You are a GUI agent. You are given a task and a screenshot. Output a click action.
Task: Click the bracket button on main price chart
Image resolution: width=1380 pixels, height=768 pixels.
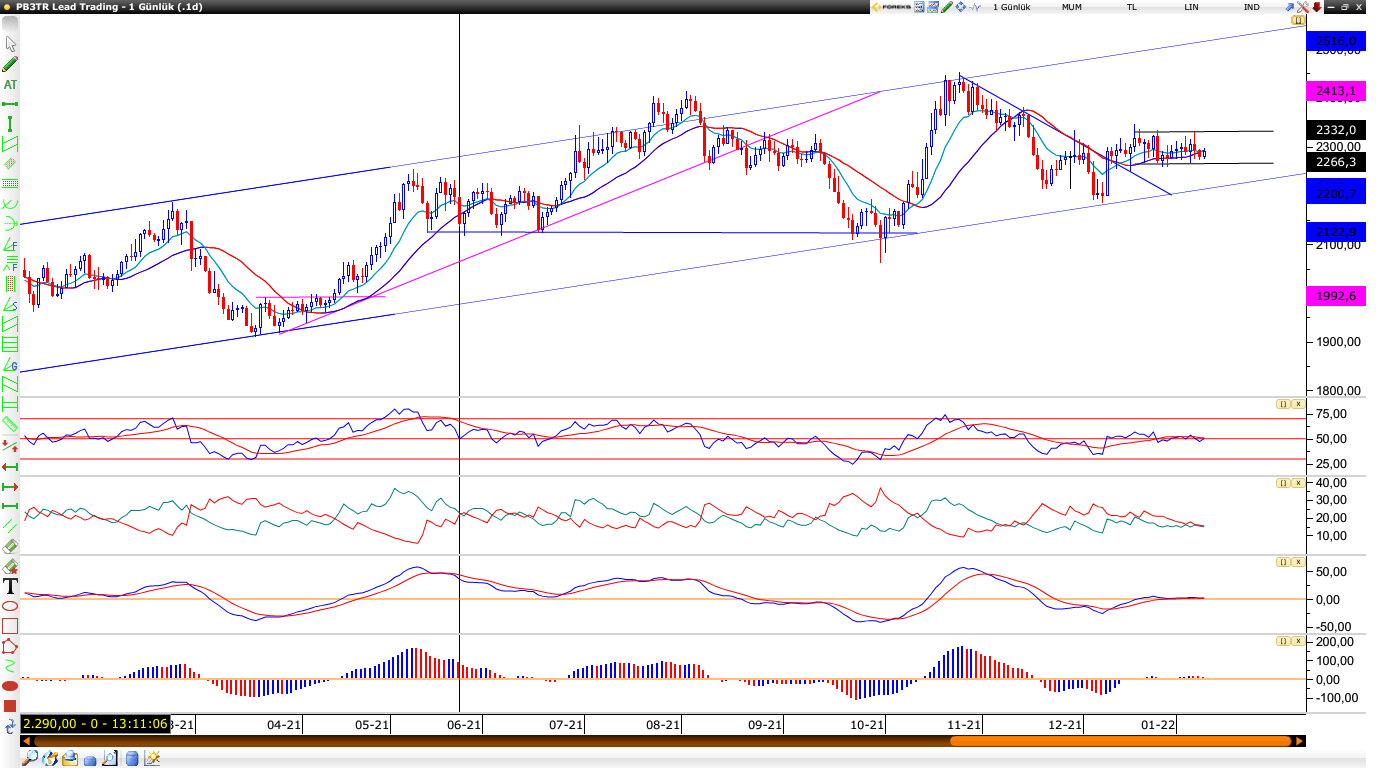(x=1298, y=20)
